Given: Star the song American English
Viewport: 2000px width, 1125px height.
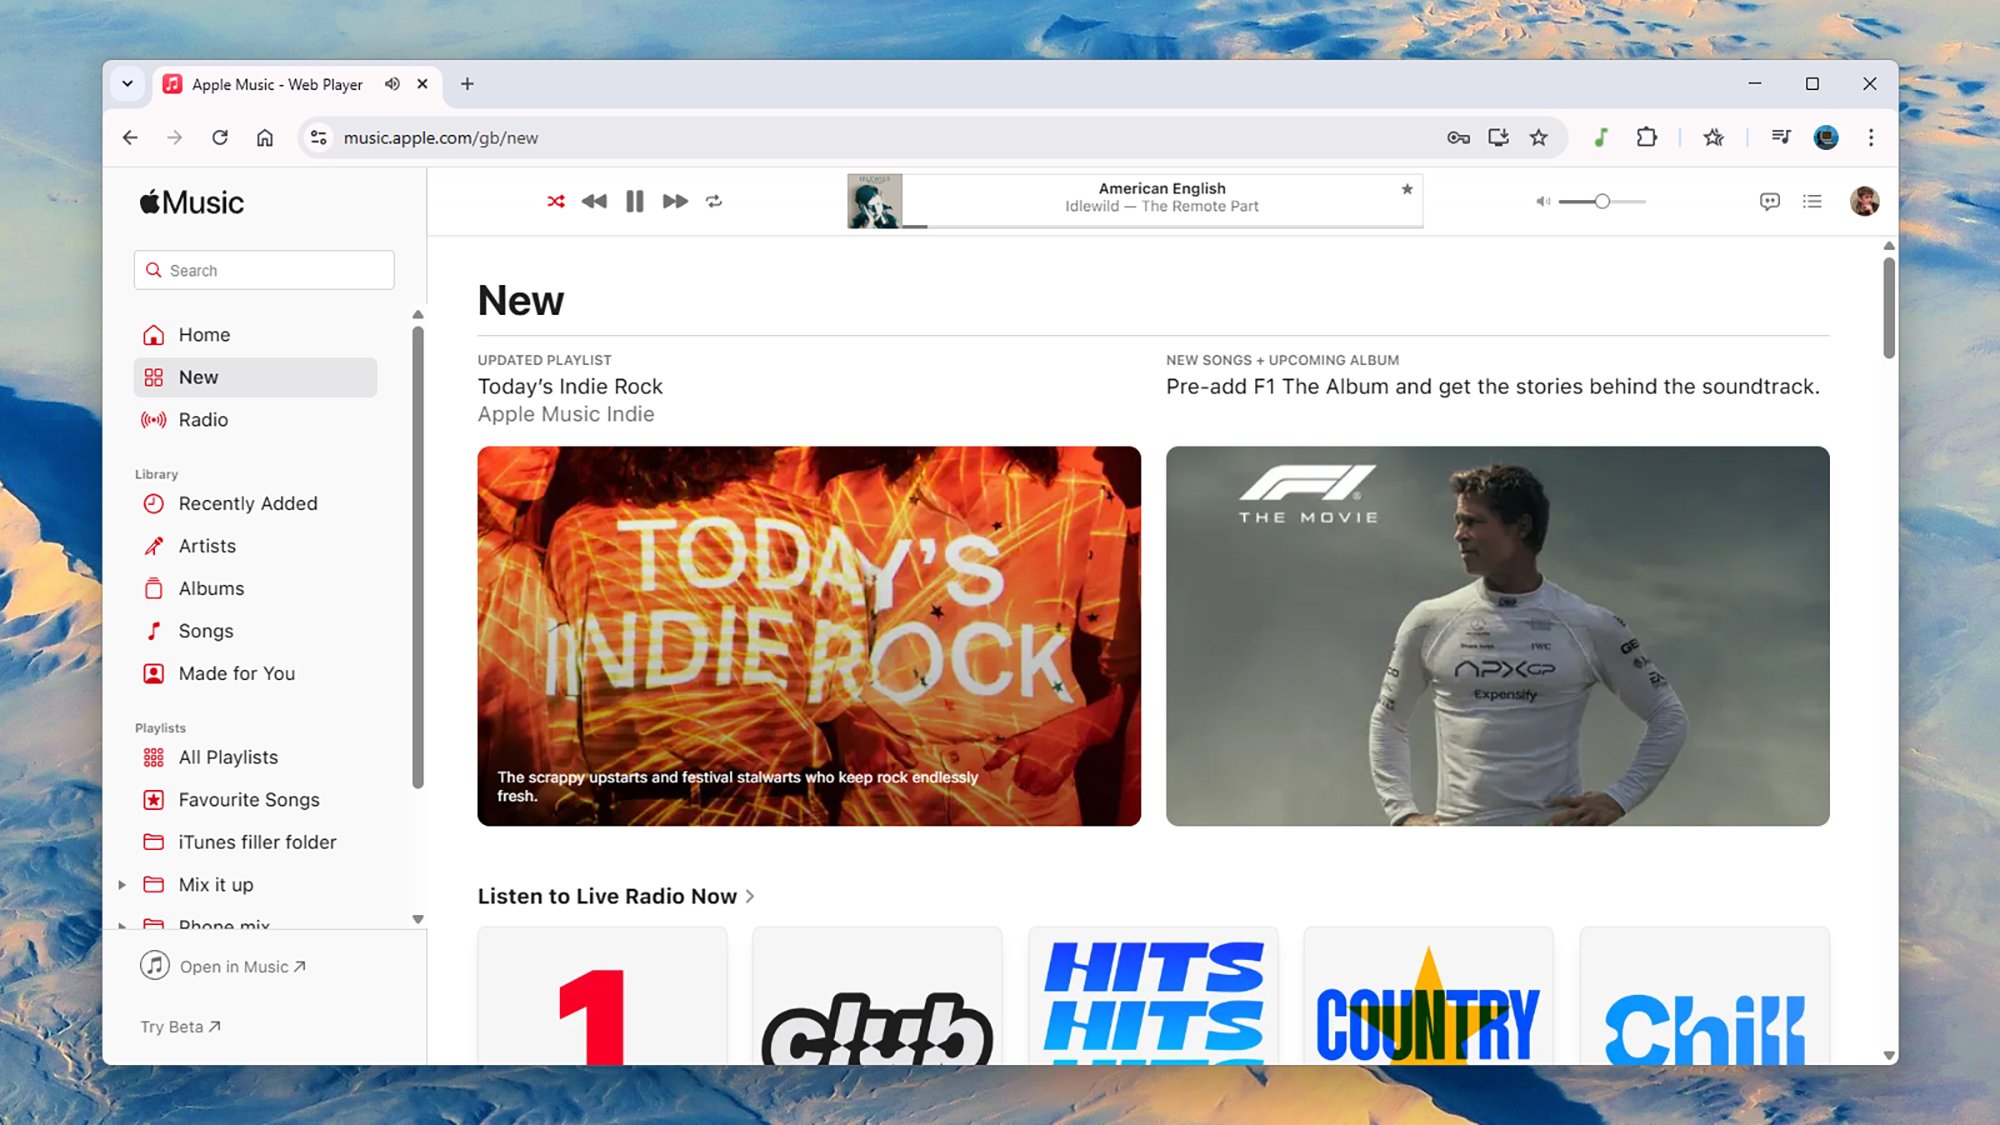Looking at the screenshot, I should [1406, 189].
